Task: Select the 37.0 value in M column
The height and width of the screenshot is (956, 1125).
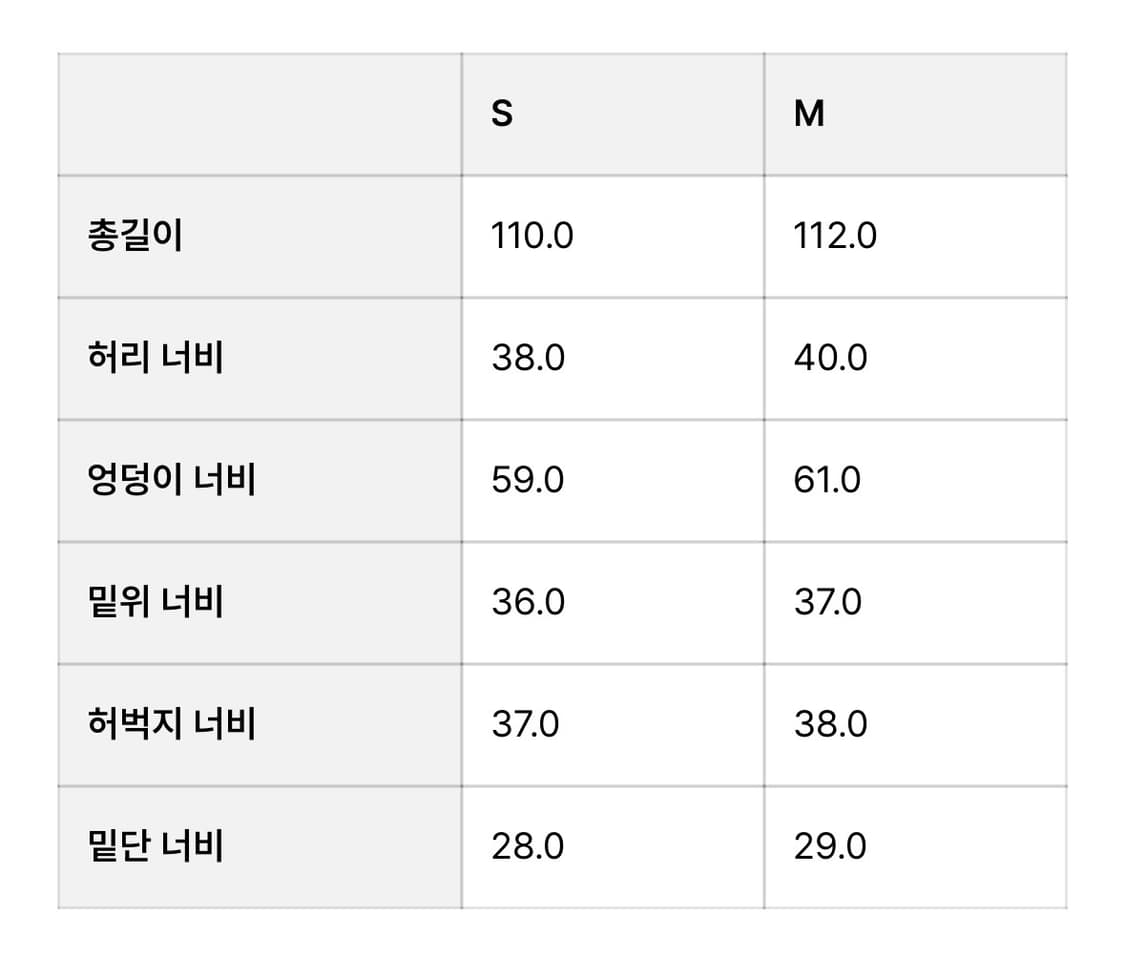Action: pos(827,602)
